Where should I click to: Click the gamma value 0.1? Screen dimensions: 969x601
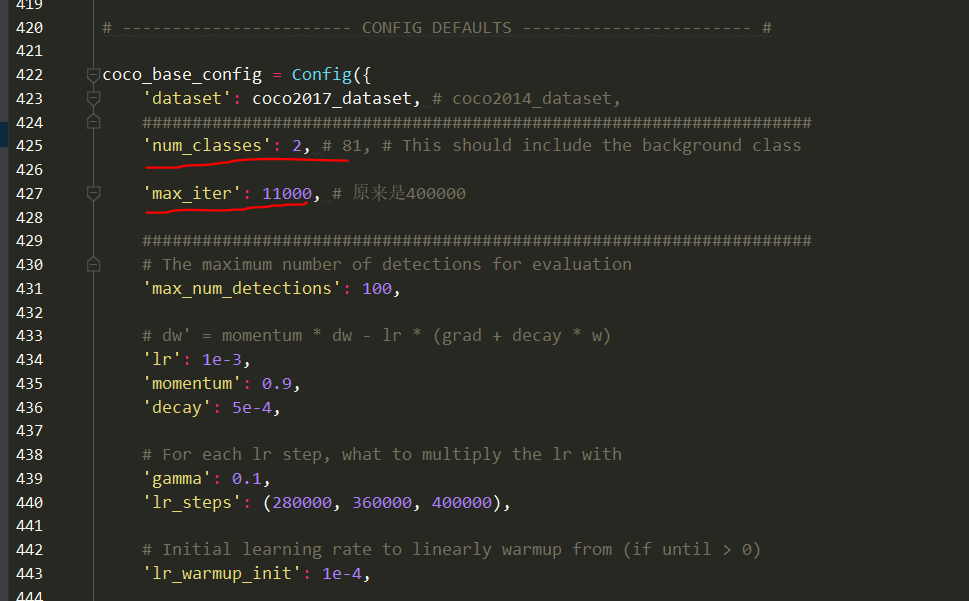coord(247,479)
